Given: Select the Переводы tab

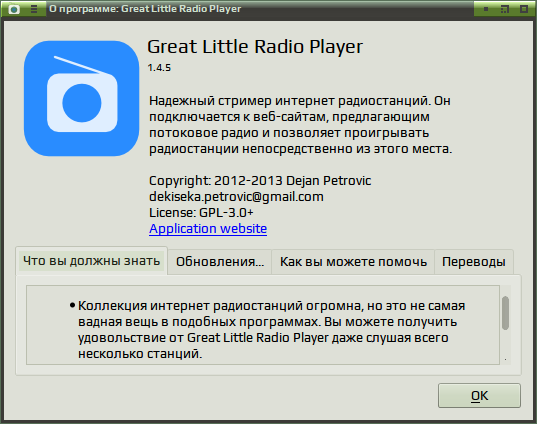Looking at the screenshot, I should [474, 262].
